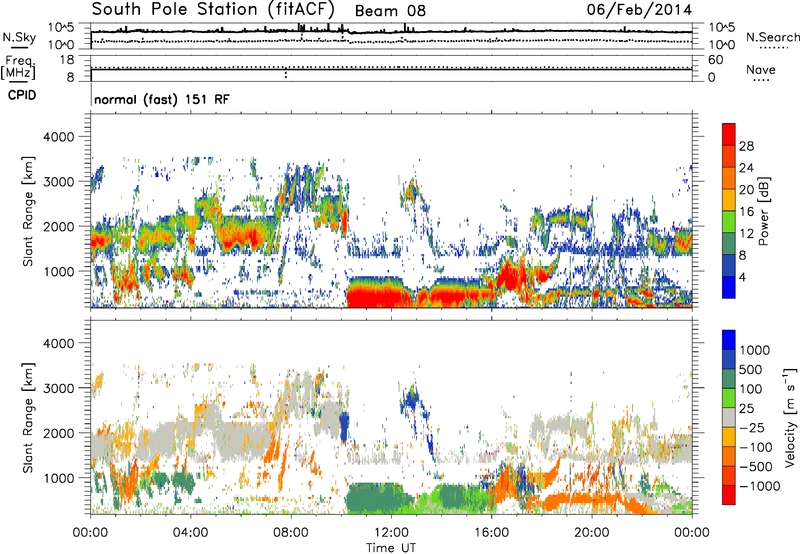Click the red top of the power colorbar
Viewport: 800px width, 554px height.
pos(729,134)
